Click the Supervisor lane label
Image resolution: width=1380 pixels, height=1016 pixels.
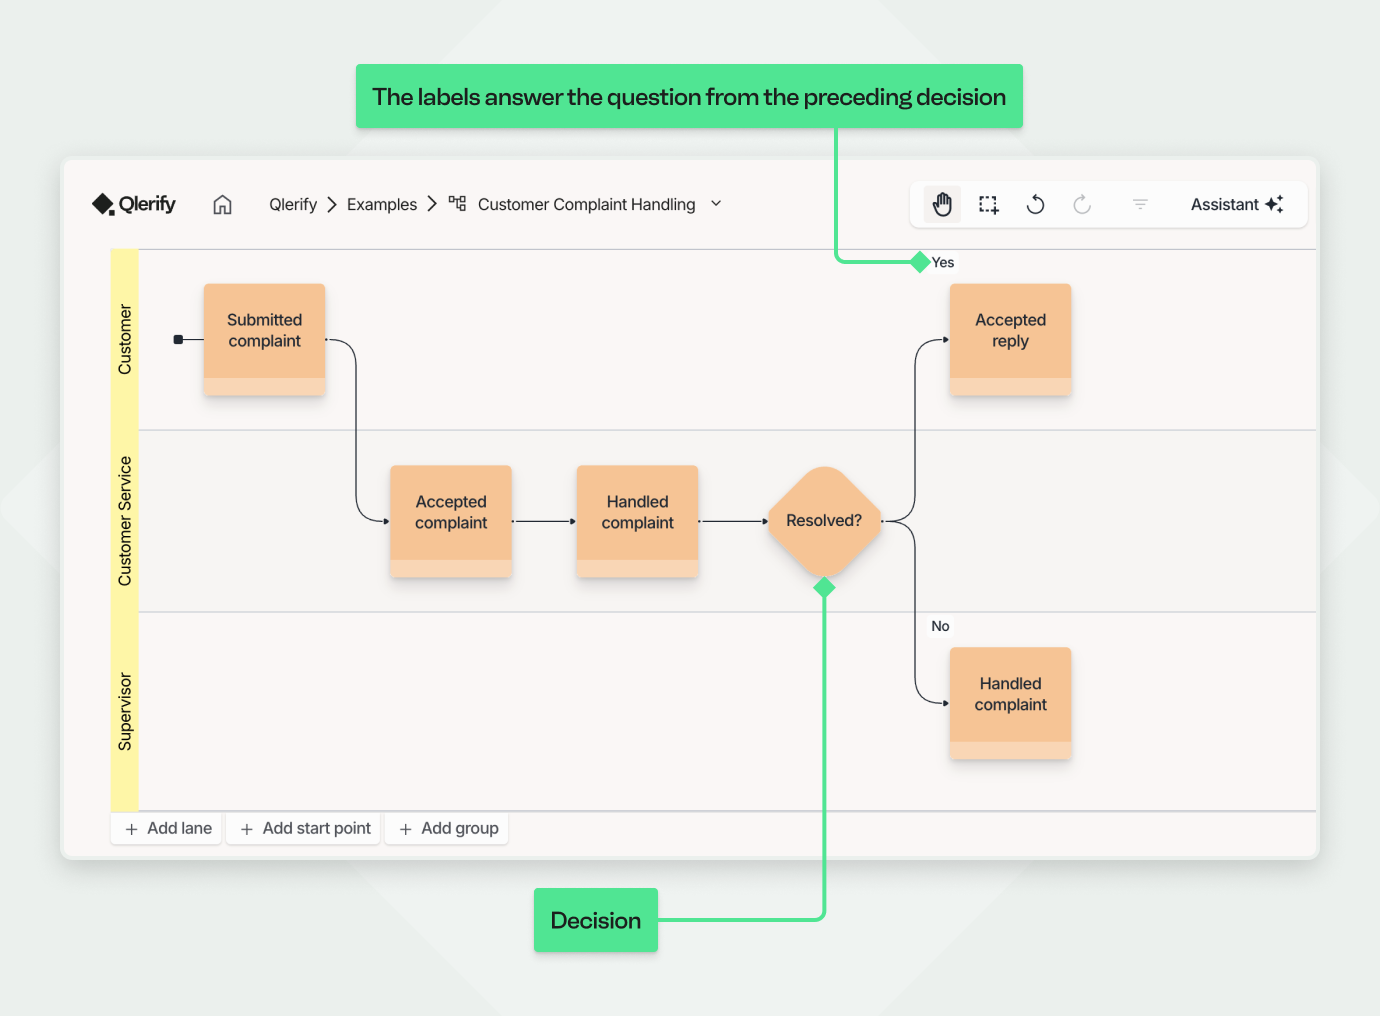pyautogui.click(x=125, y=711)
